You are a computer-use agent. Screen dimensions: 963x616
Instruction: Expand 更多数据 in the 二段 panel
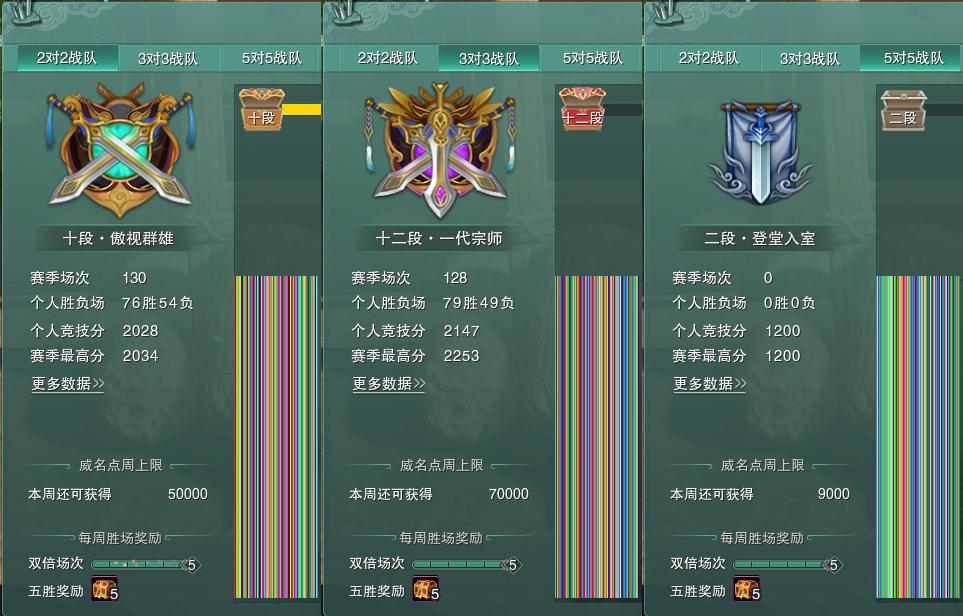point(710,384)
